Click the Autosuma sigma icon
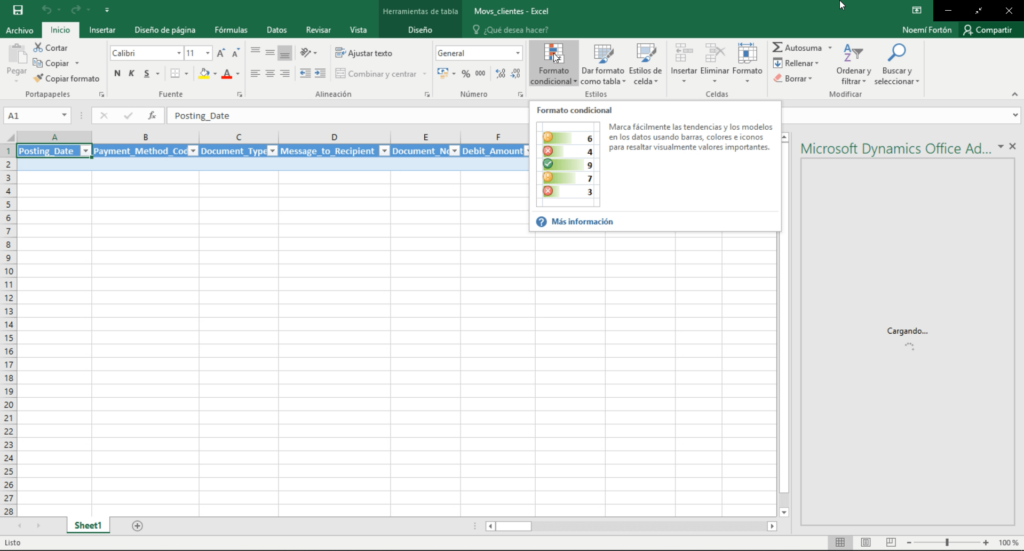The height and width of the screenshot is (551, 1024). [778, 48]
